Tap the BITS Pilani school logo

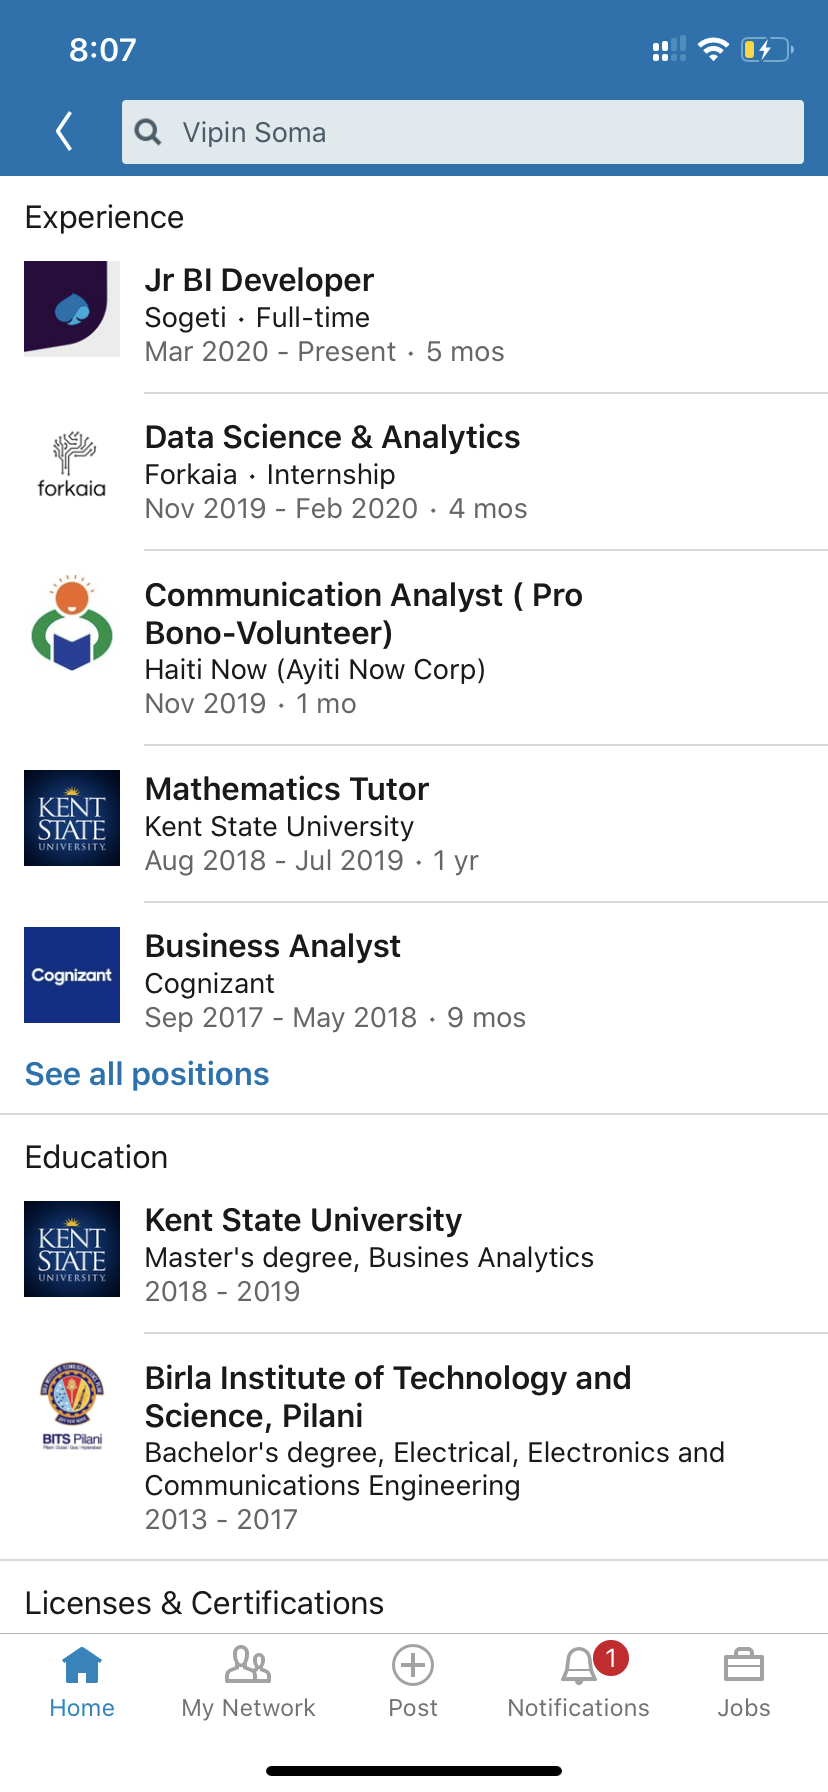pos(72,1405)
